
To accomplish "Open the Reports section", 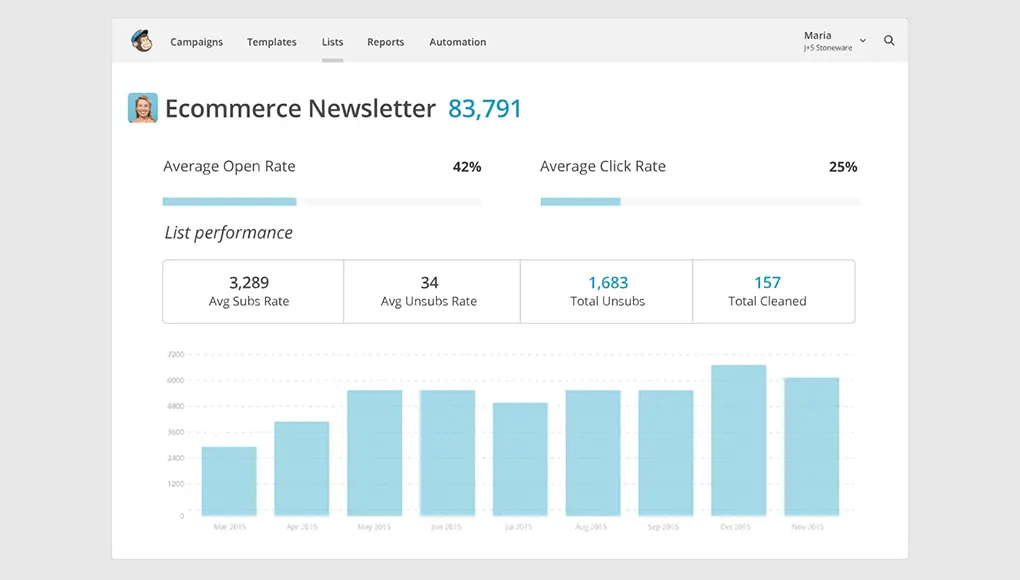I will pos(385,42).
